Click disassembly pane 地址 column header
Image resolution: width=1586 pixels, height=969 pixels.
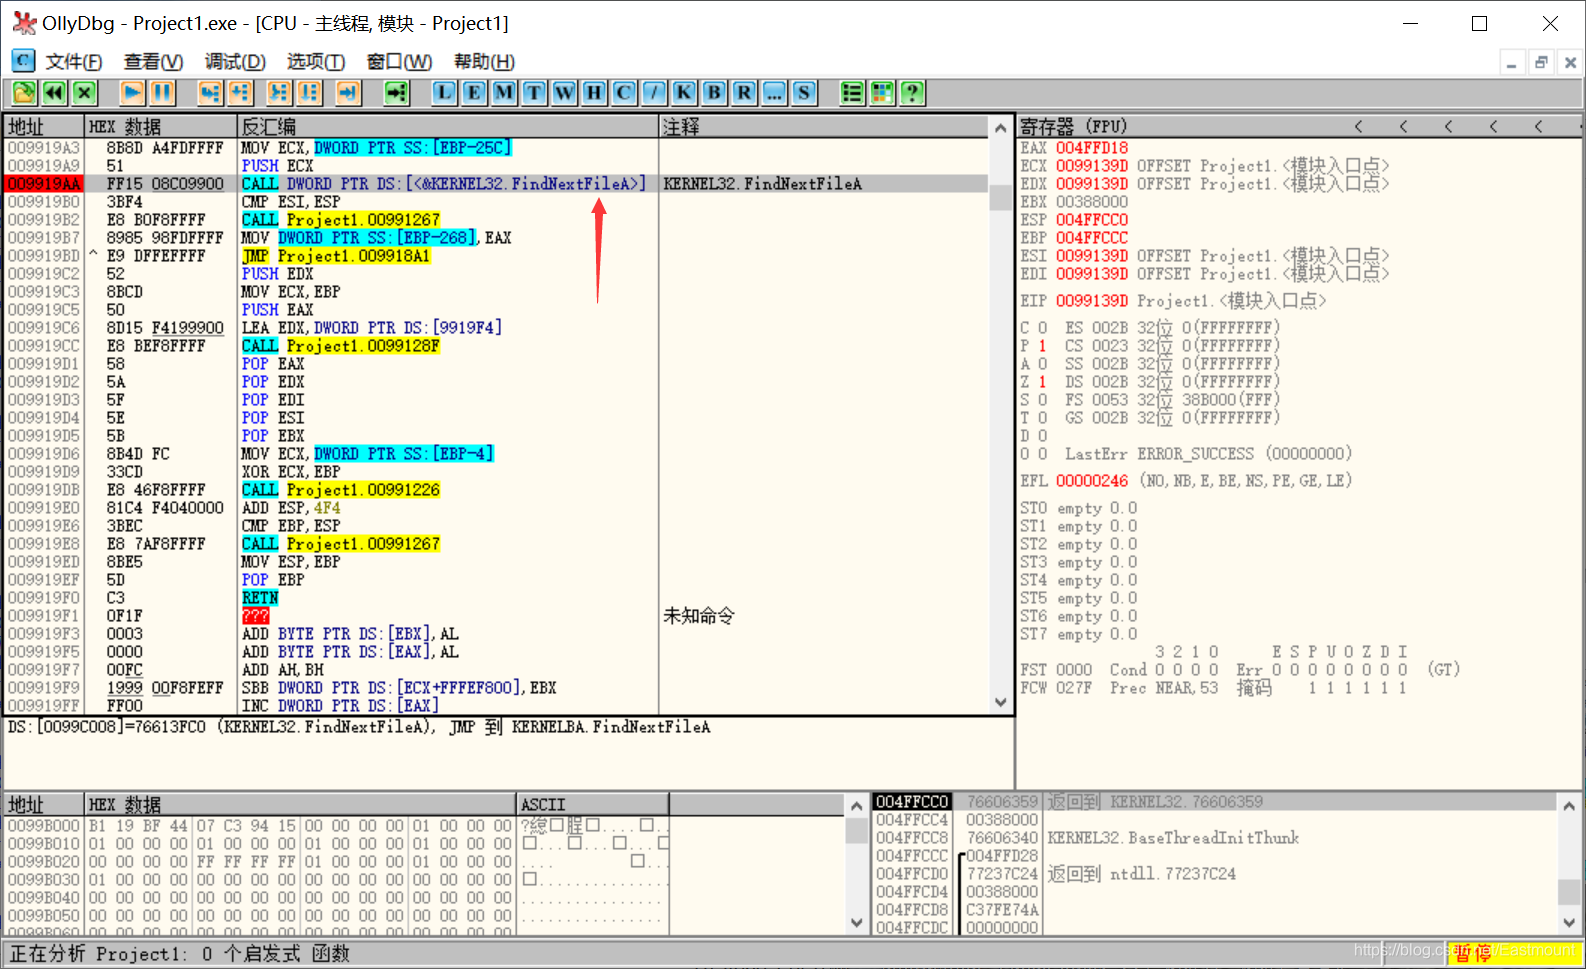(x=44, y=126)
